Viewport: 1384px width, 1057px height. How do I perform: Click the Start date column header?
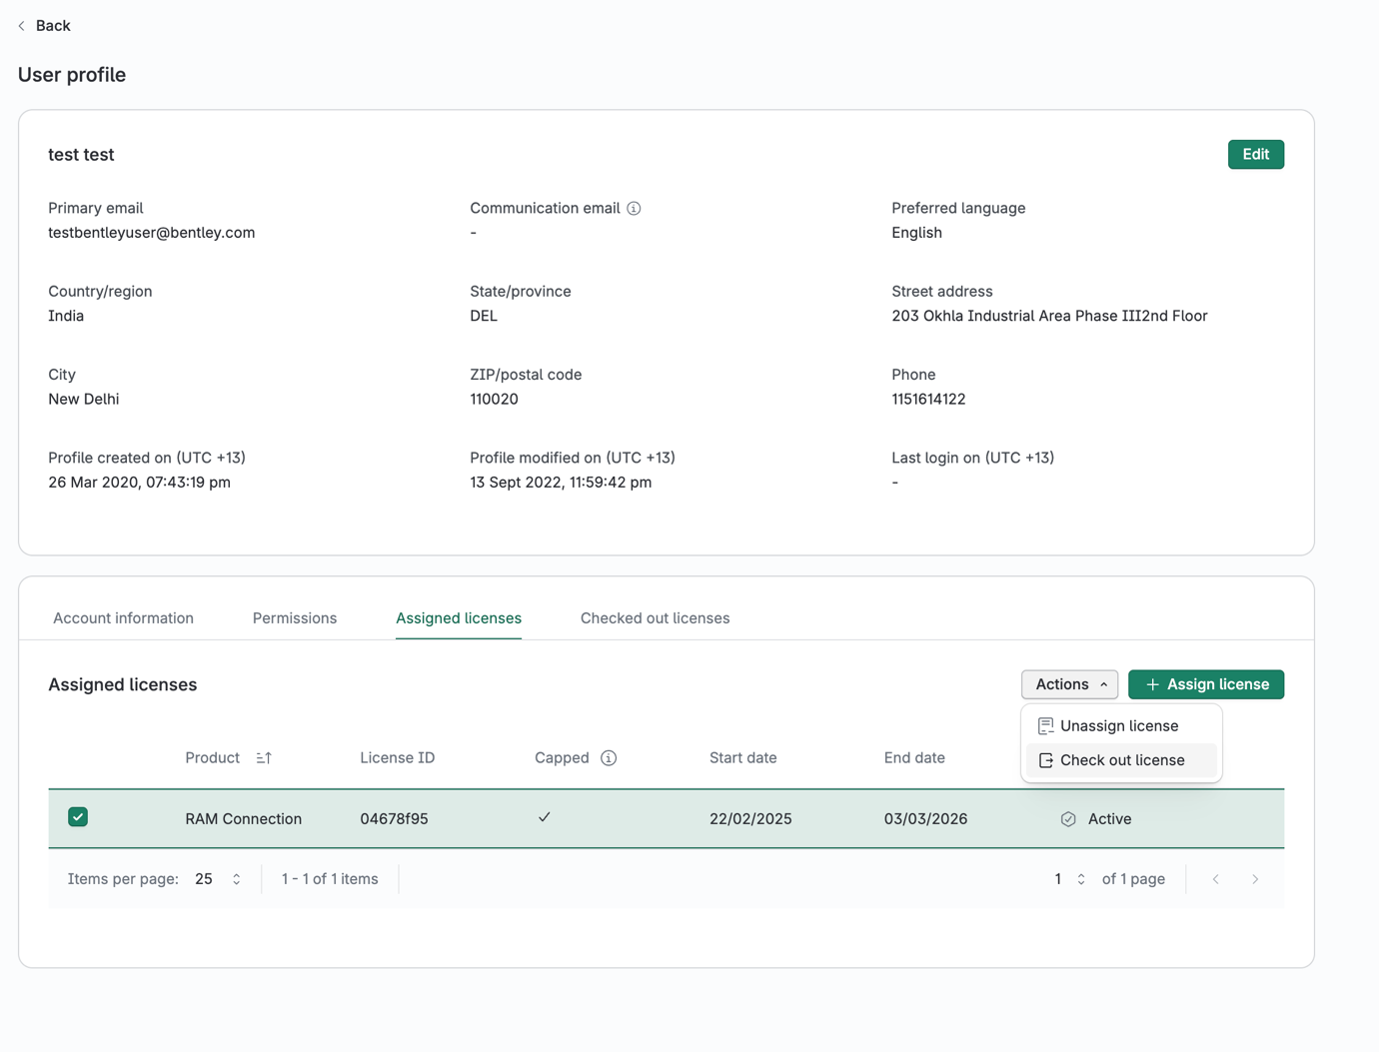click(743, 758)
